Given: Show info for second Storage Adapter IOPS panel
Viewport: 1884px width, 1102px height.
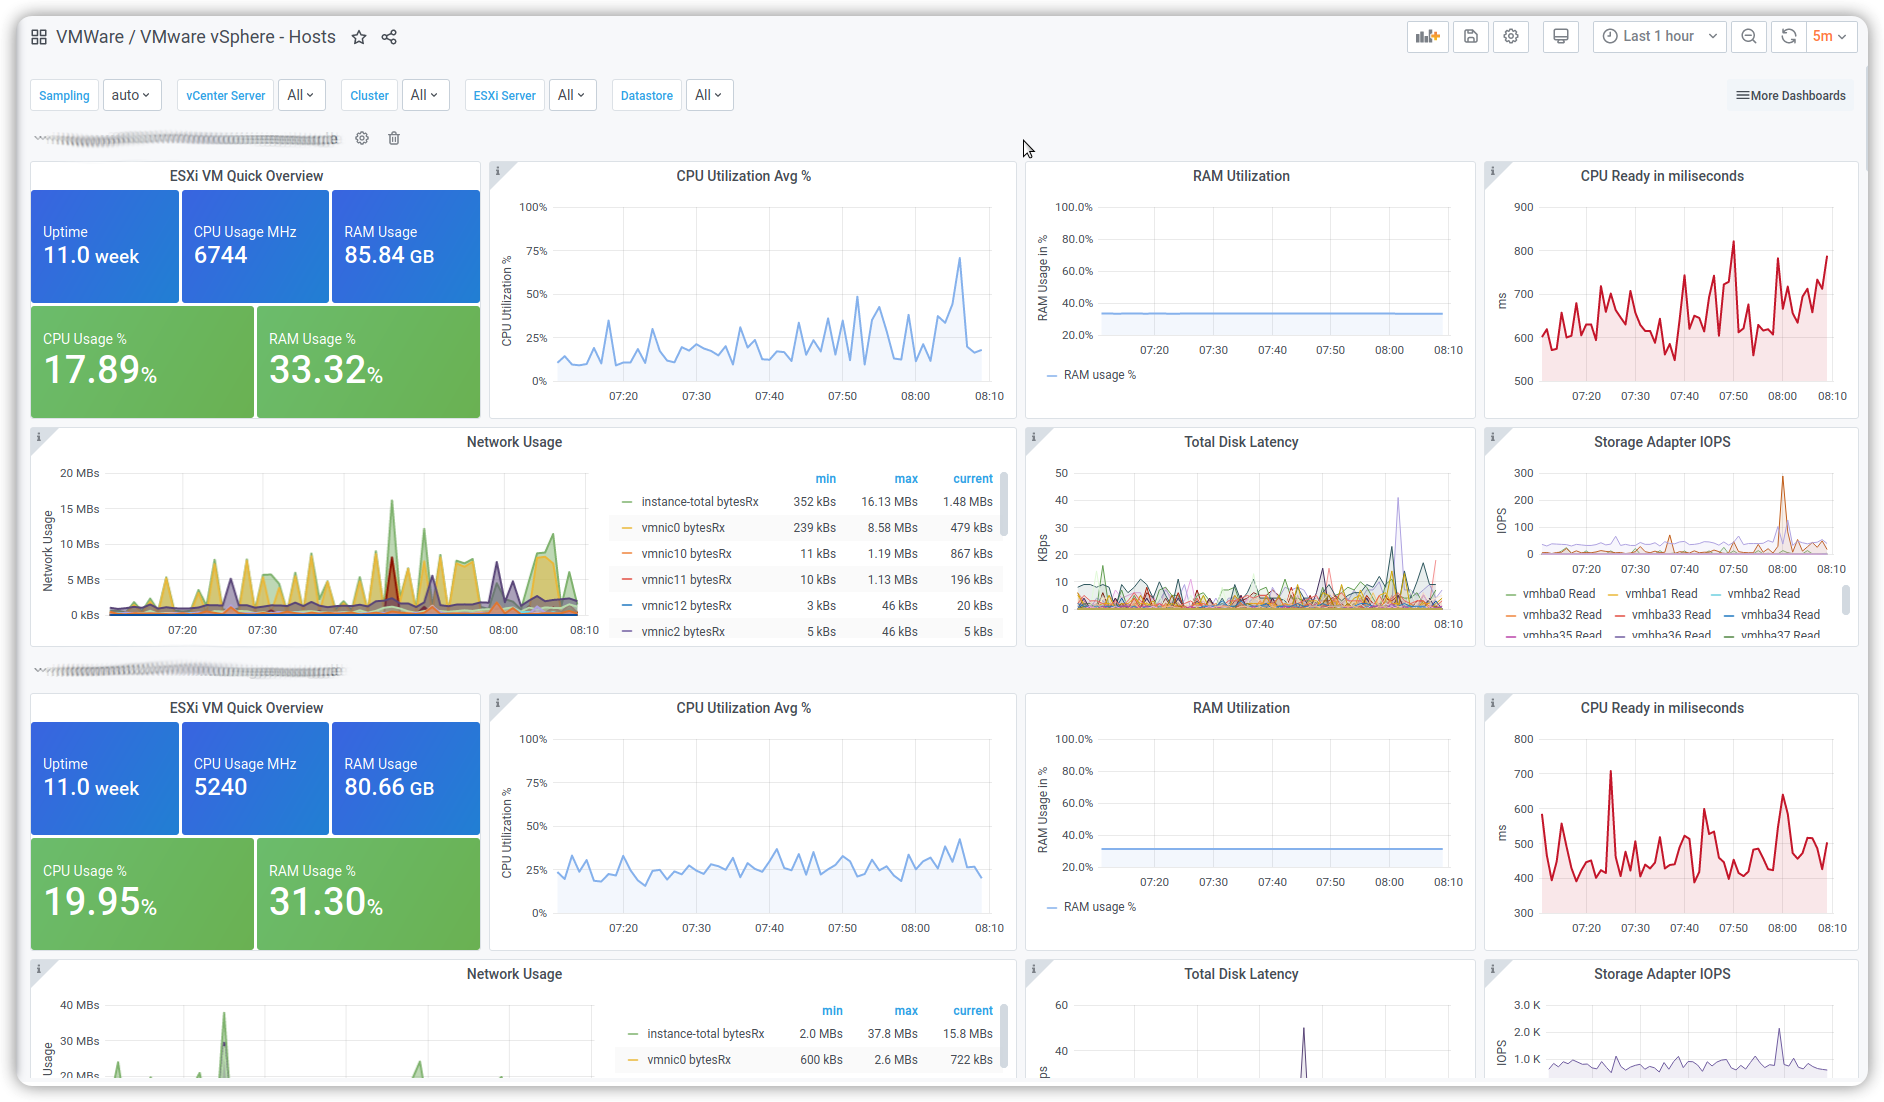Looking at the screenshot, I should (1493, 969).
